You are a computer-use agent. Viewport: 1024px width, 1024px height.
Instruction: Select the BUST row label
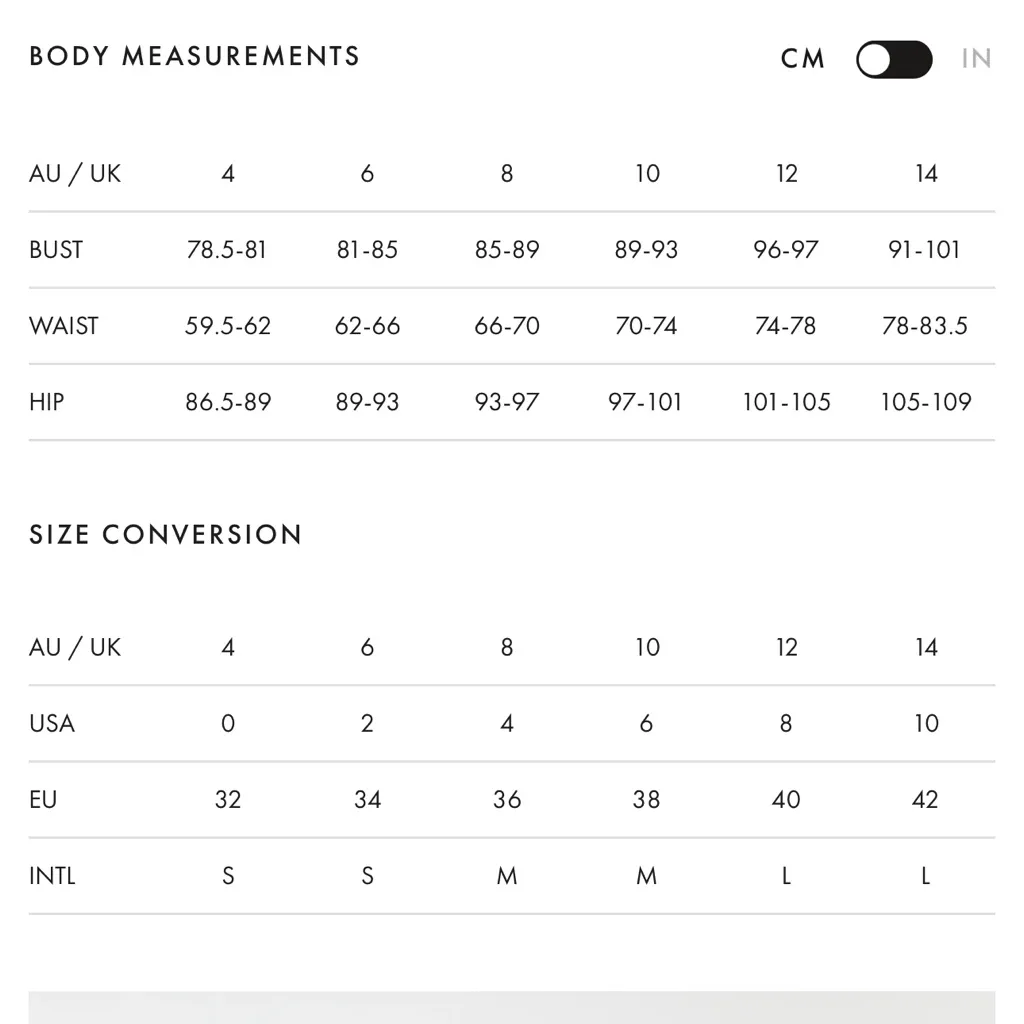[56, 250]
